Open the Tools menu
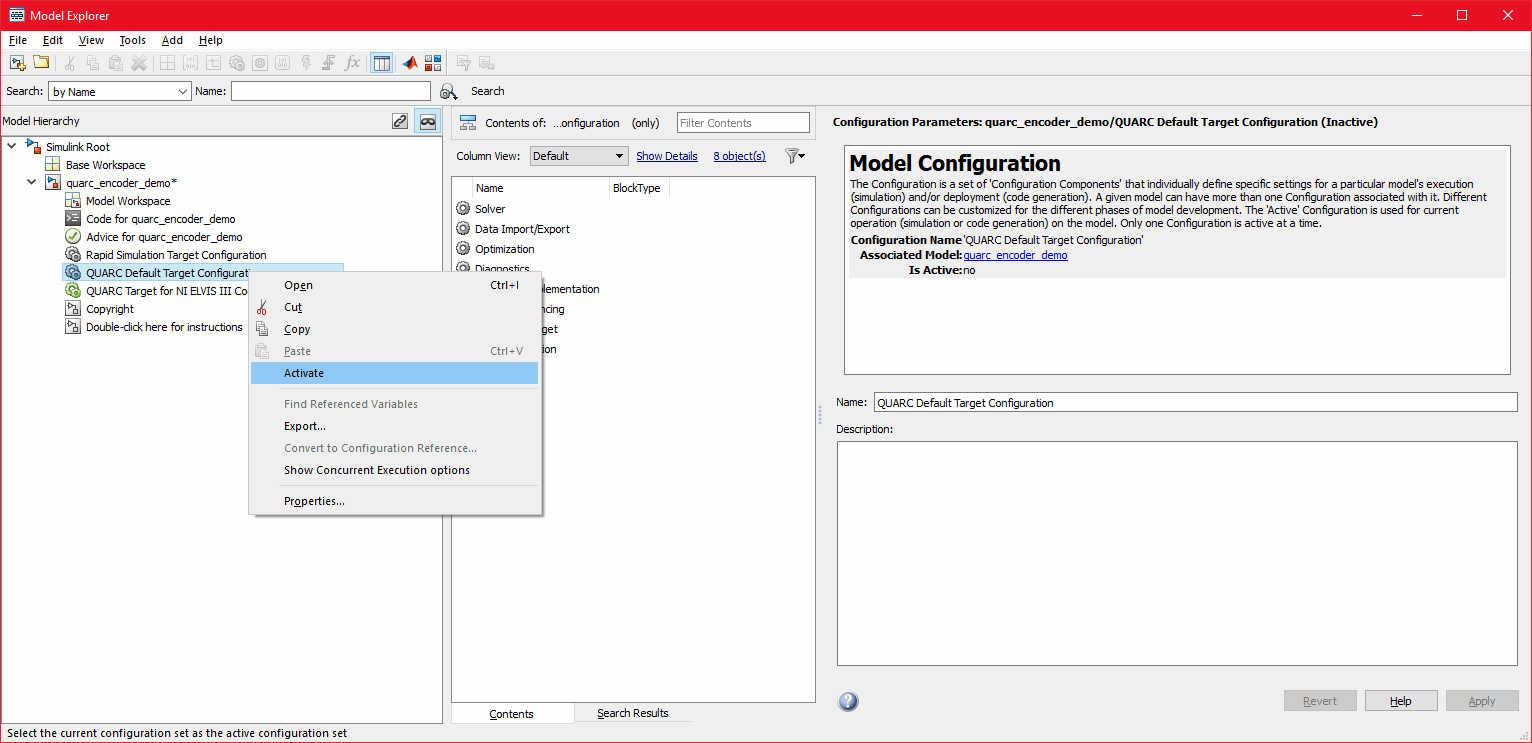The width and height of the screenshot is (1532, 743). (x=132, y=40)
